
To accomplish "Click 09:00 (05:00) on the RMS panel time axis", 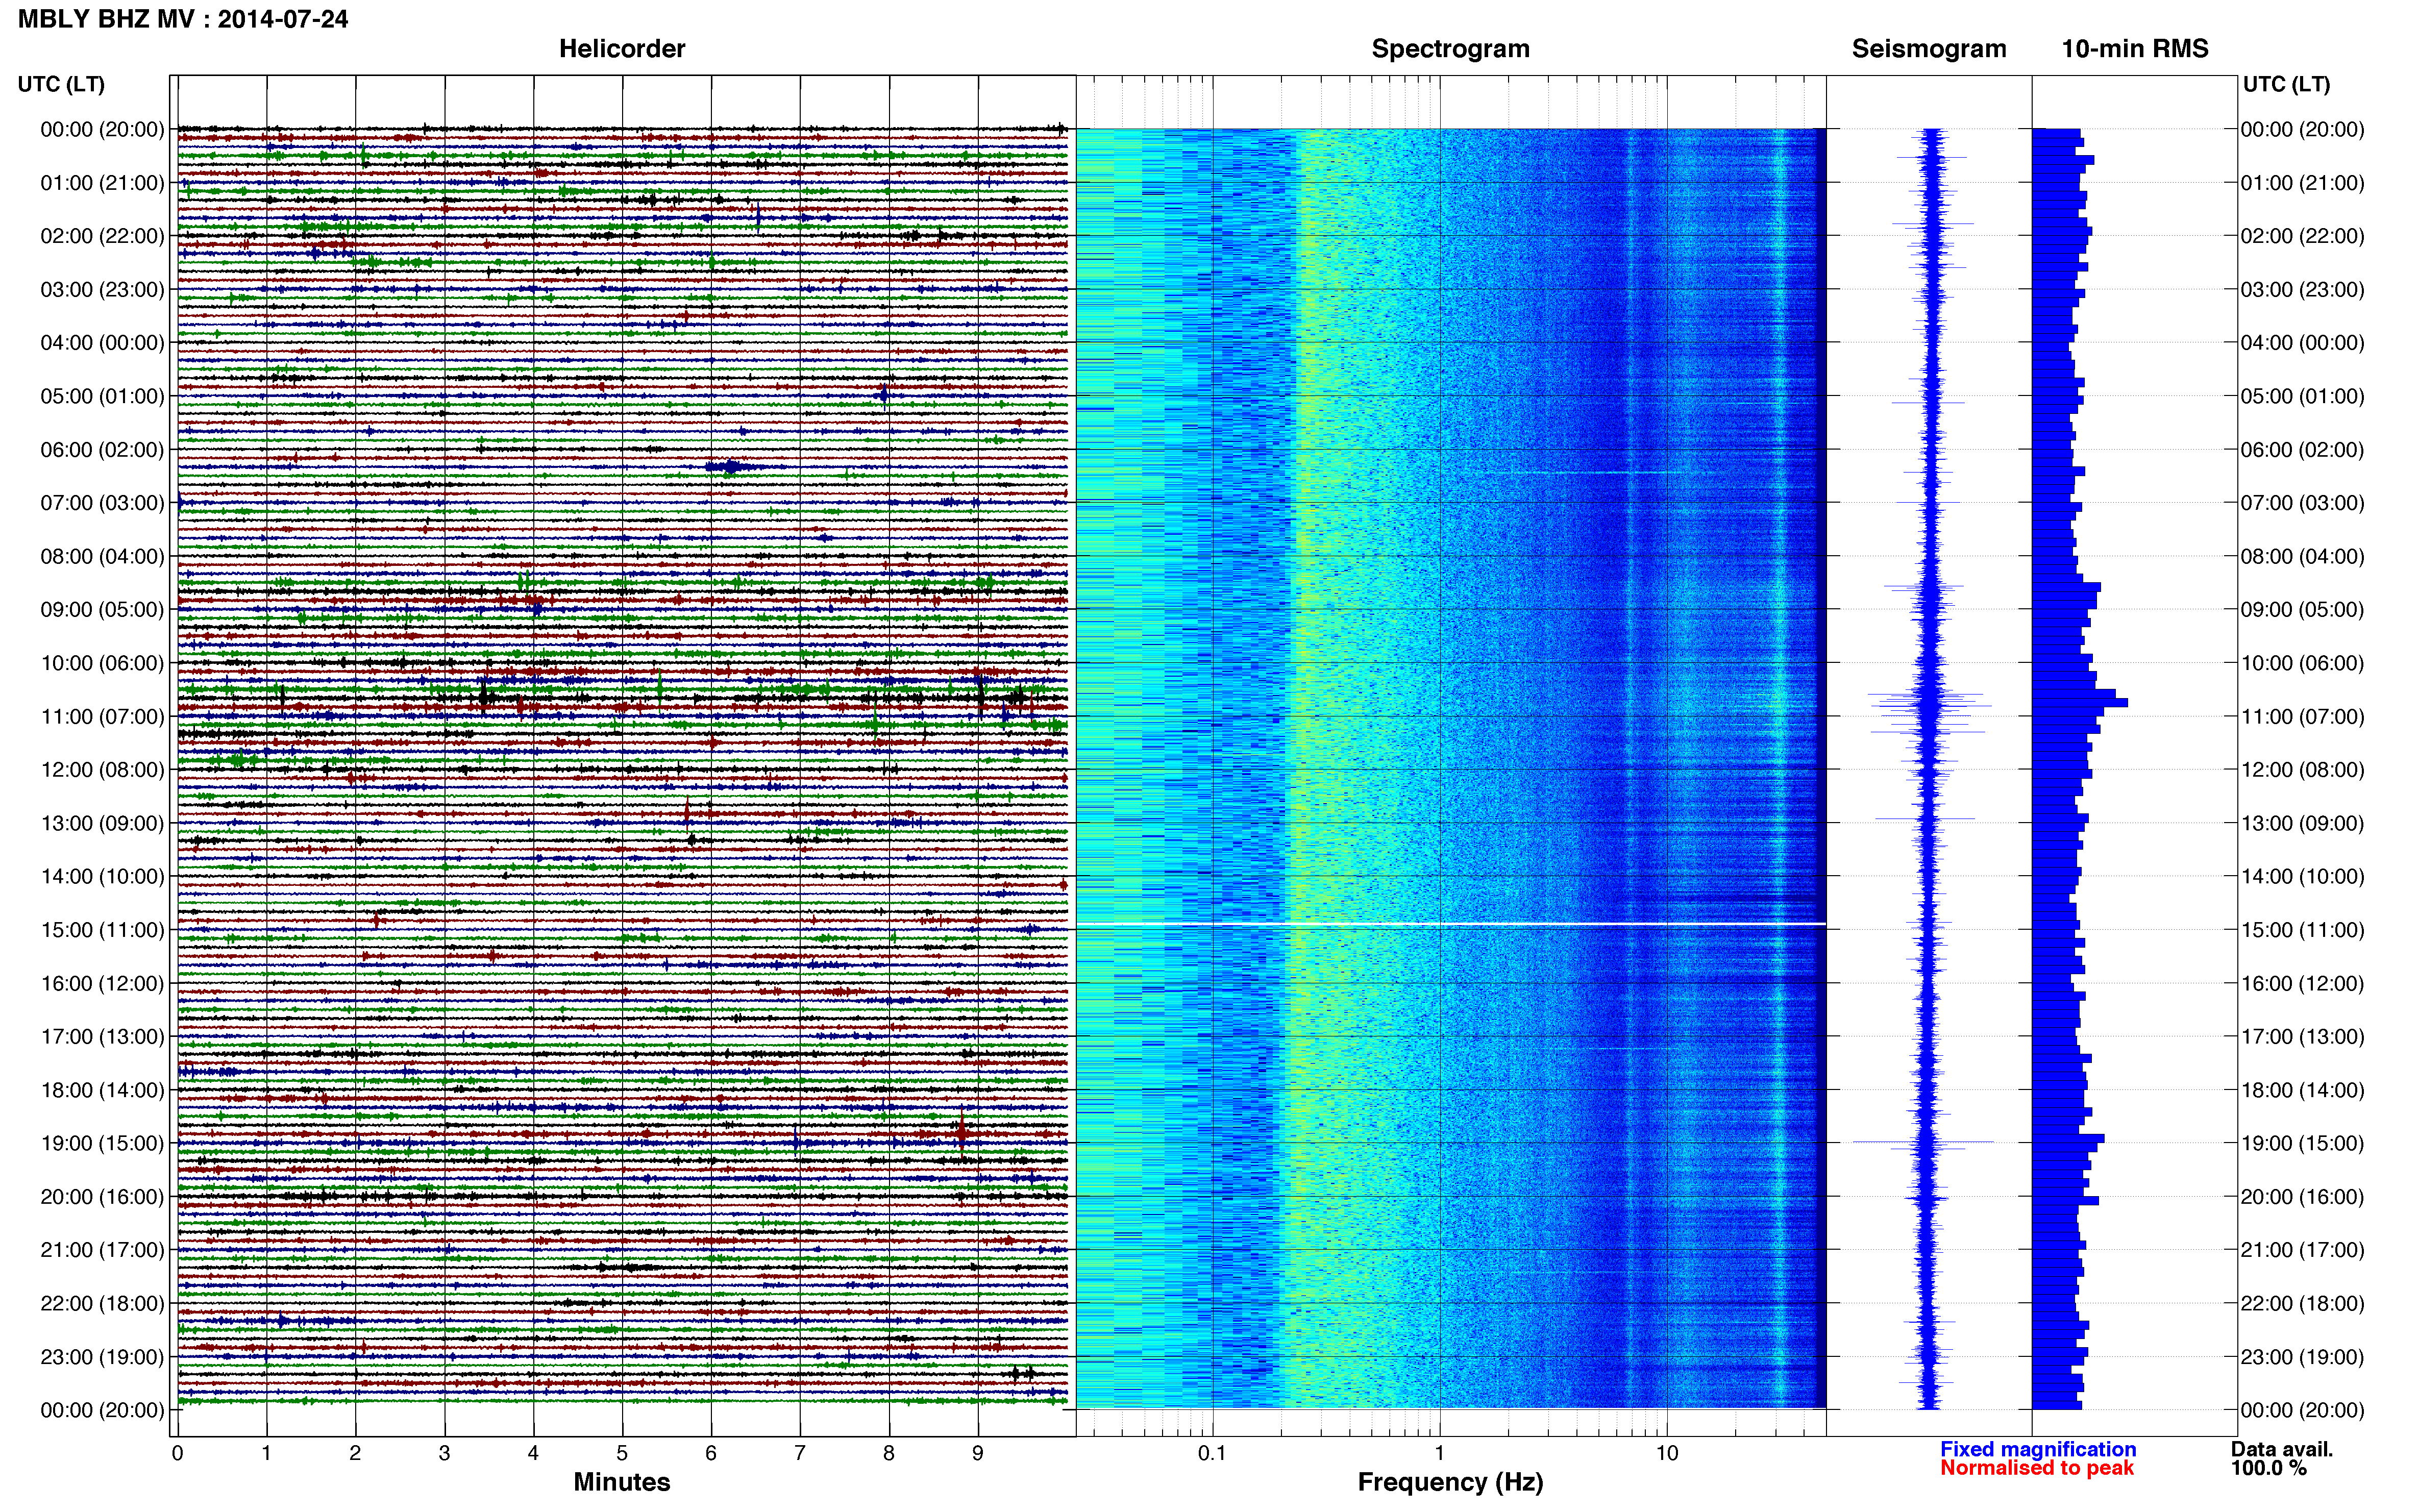I will pos(2302,610).
